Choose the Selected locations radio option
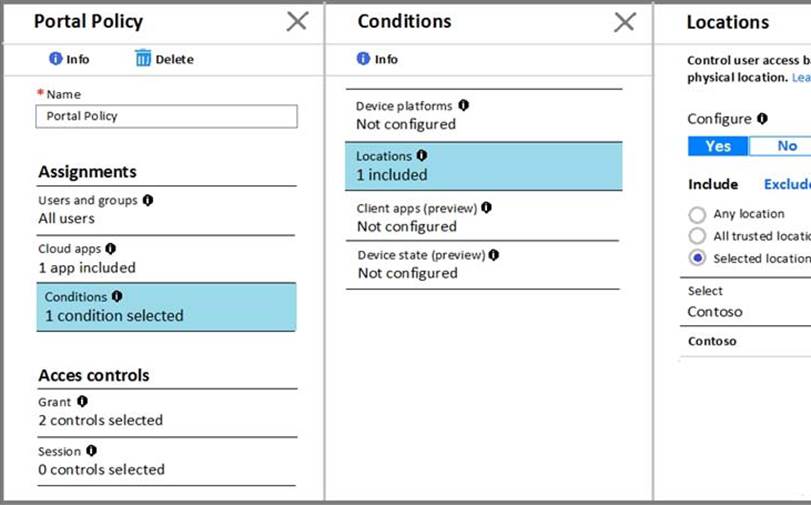The width and height of the screenshot is (811, 505). (x=696, y=258)
